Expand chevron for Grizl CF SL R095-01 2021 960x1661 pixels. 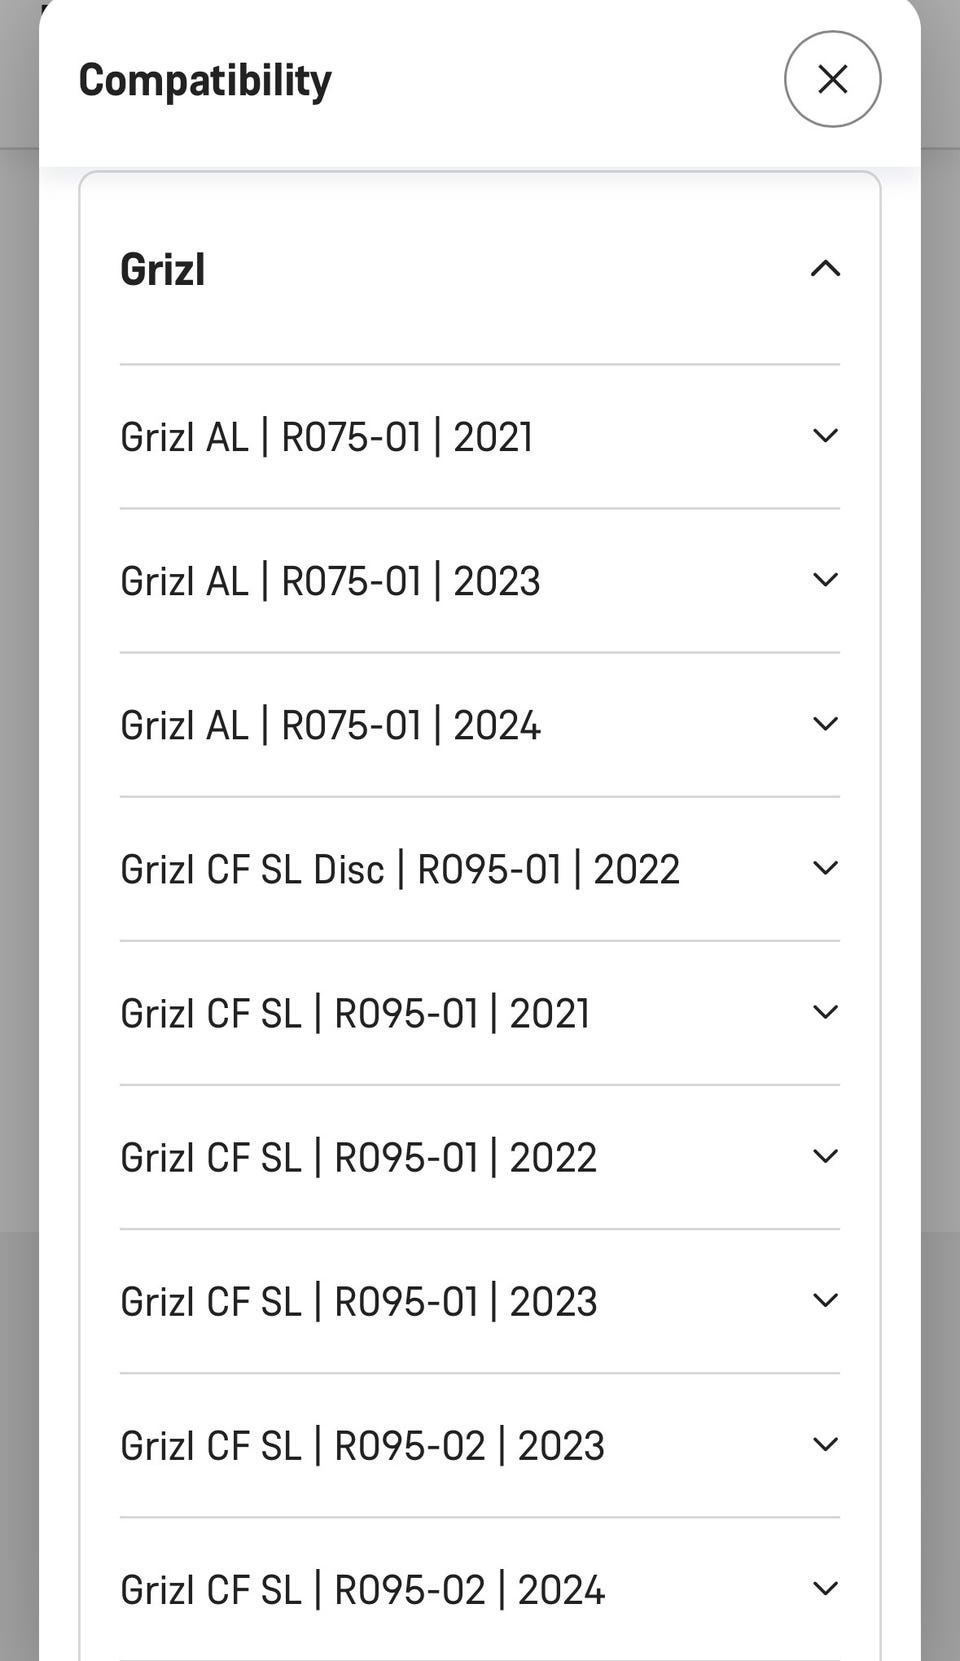pyautogui.click(x=825, y=1012)
